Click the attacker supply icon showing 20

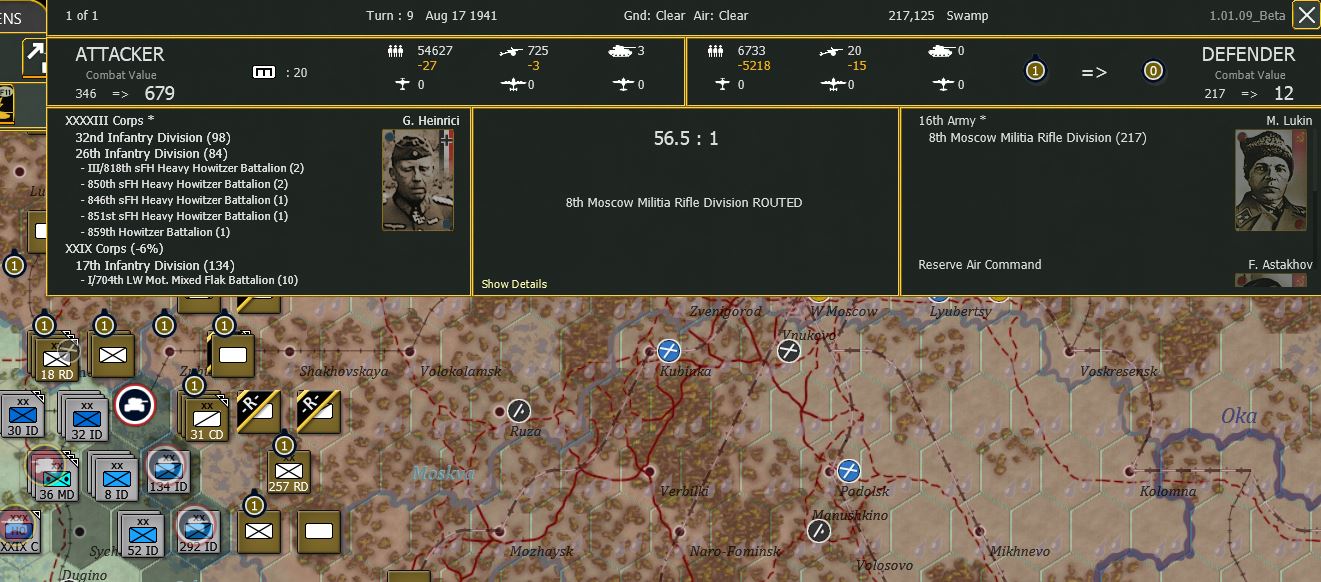(265, 72)
